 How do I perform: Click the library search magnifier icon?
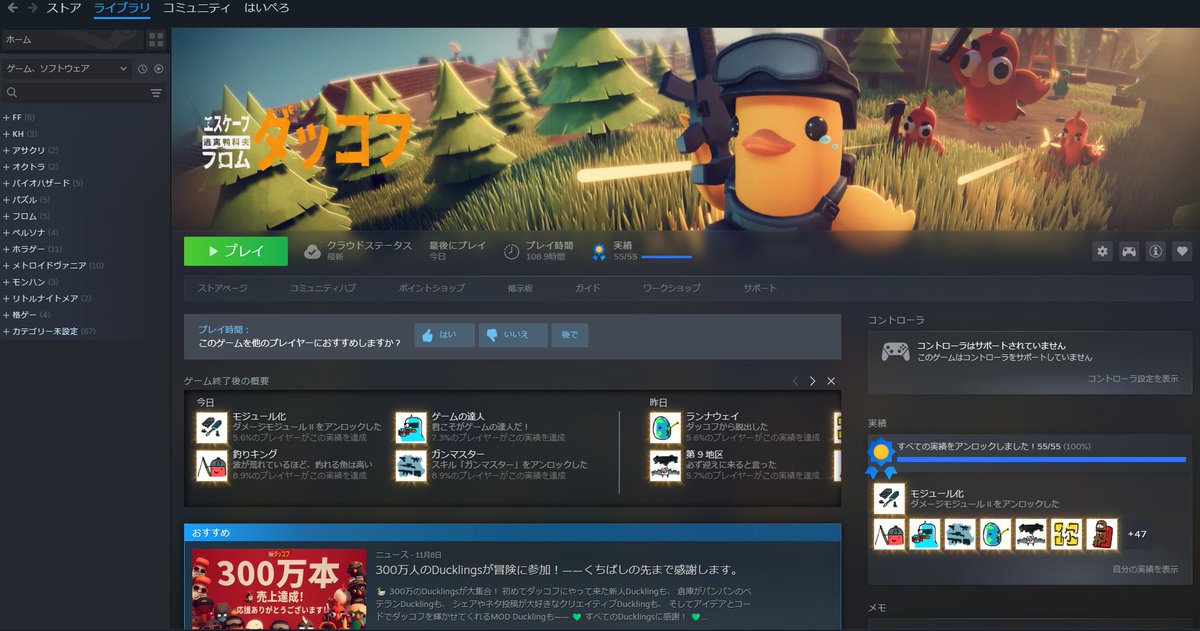[x=12, y=93]
